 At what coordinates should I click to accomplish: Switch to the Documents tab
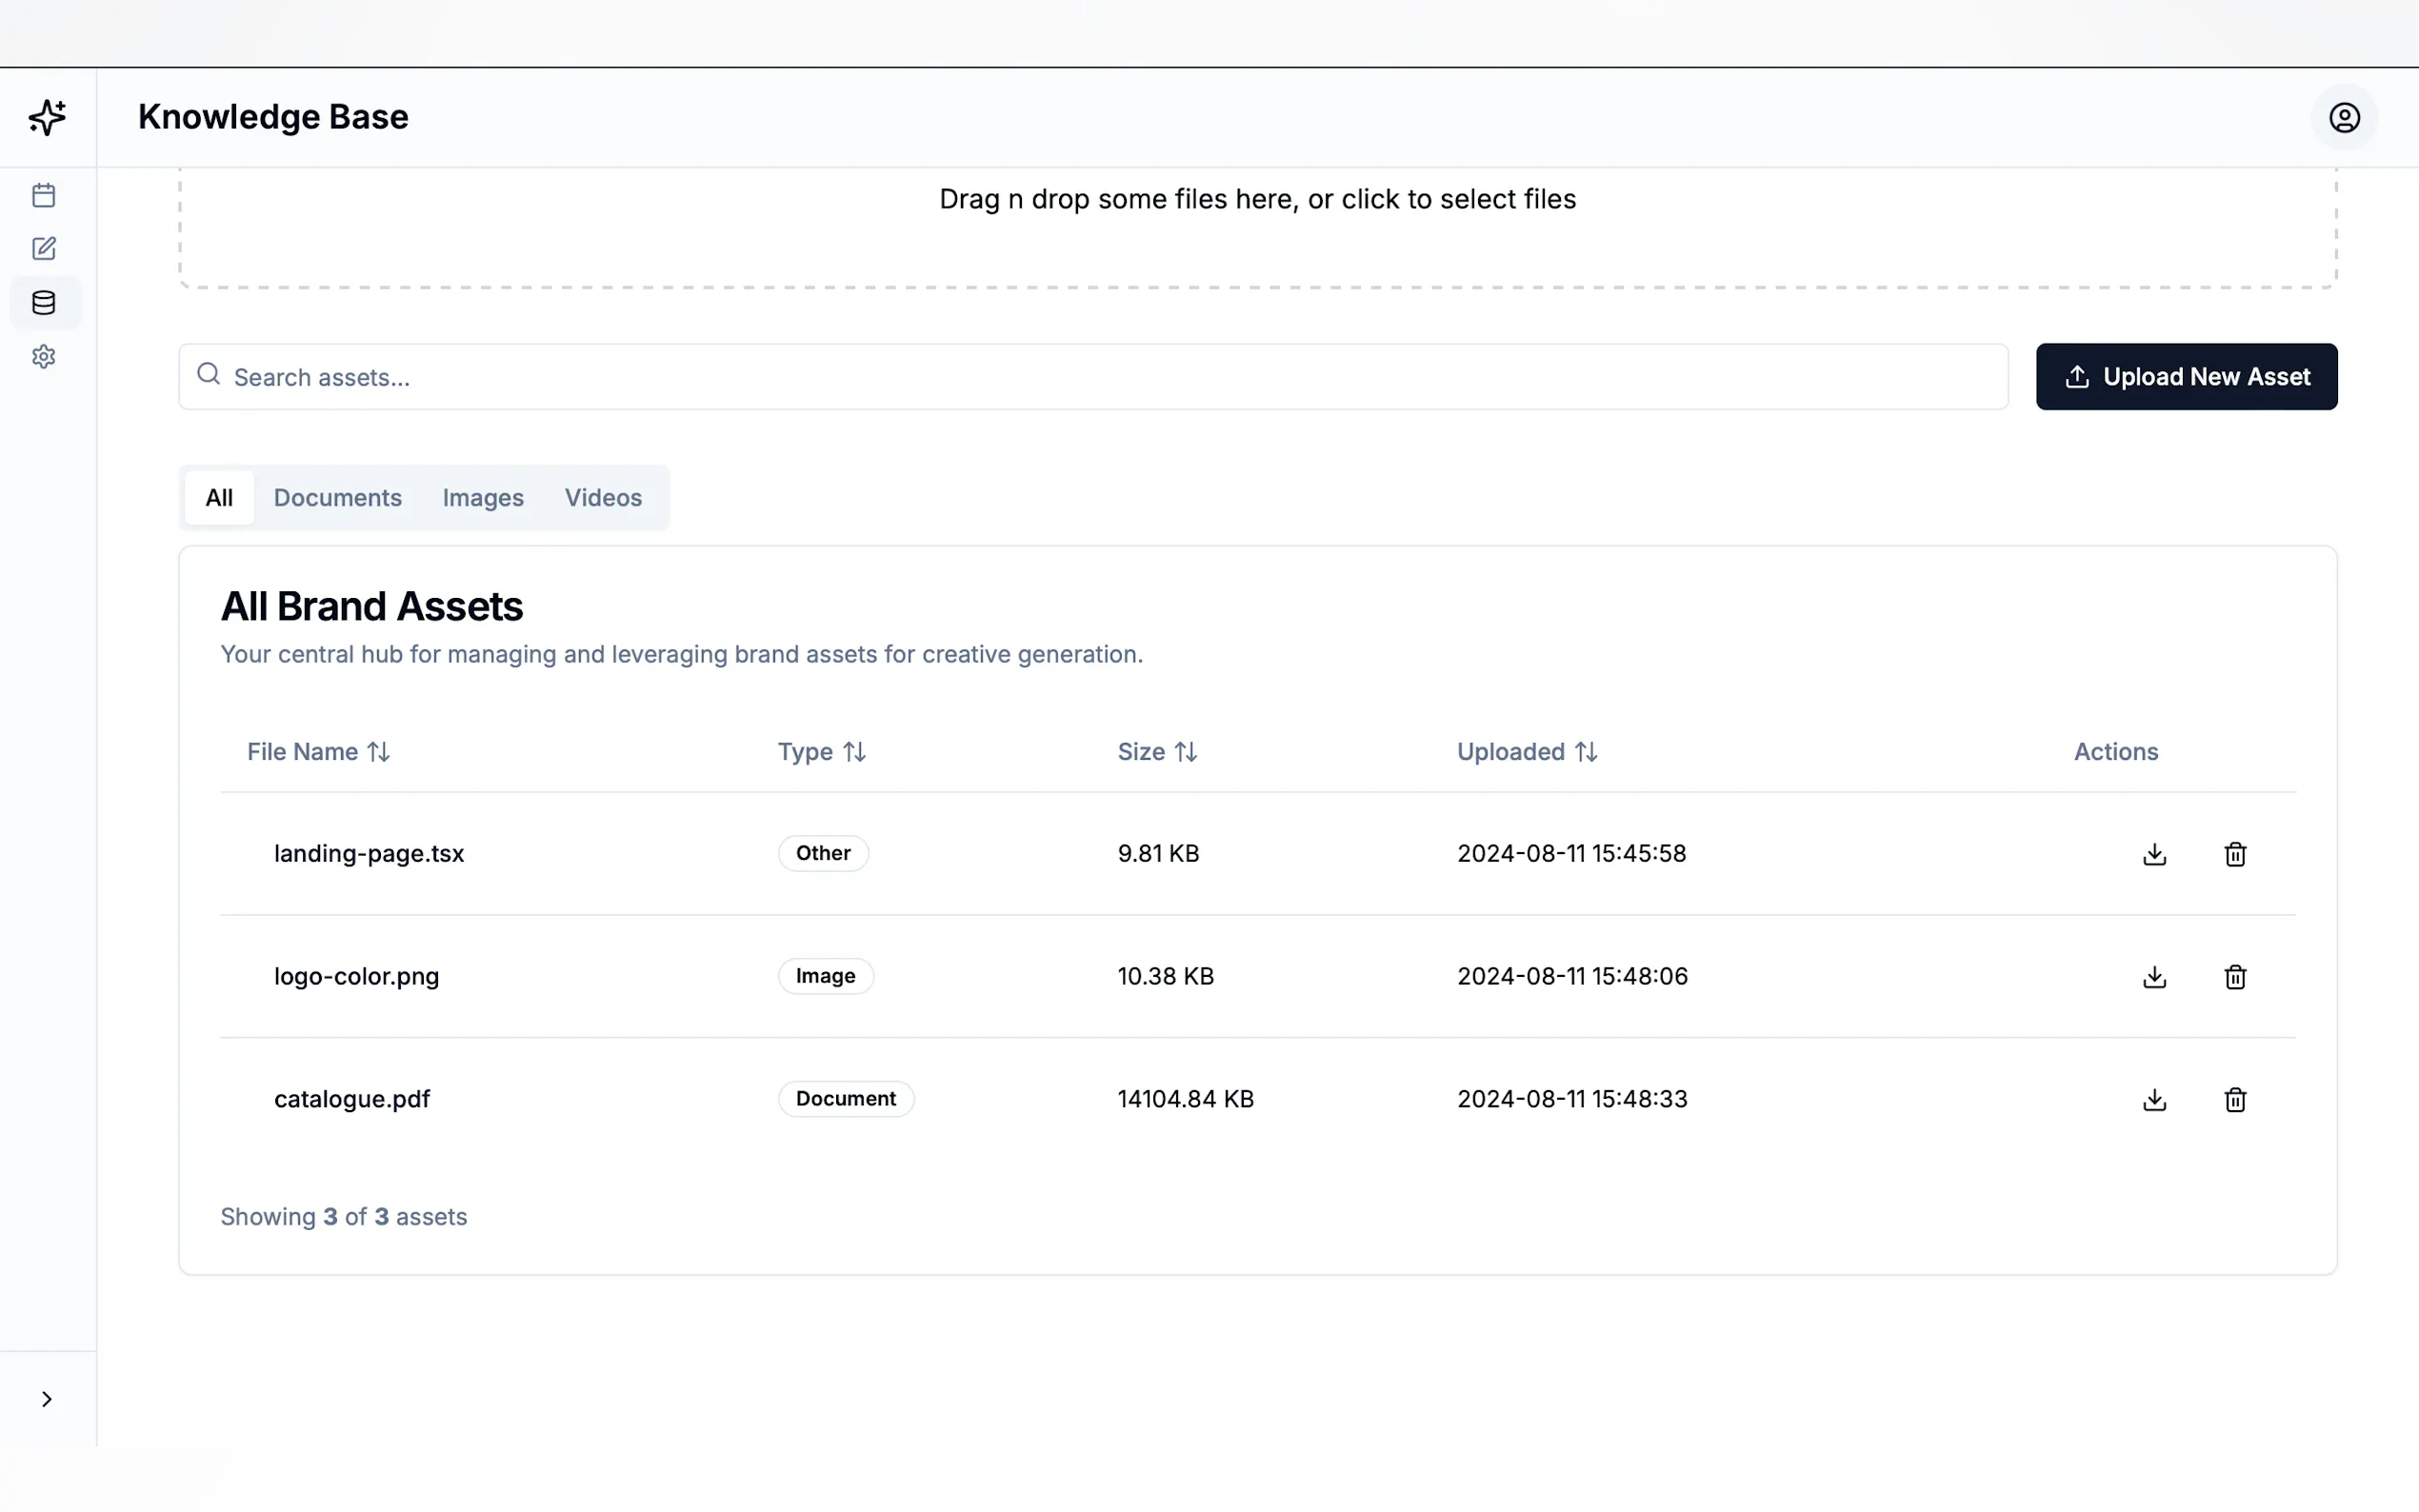338,498
